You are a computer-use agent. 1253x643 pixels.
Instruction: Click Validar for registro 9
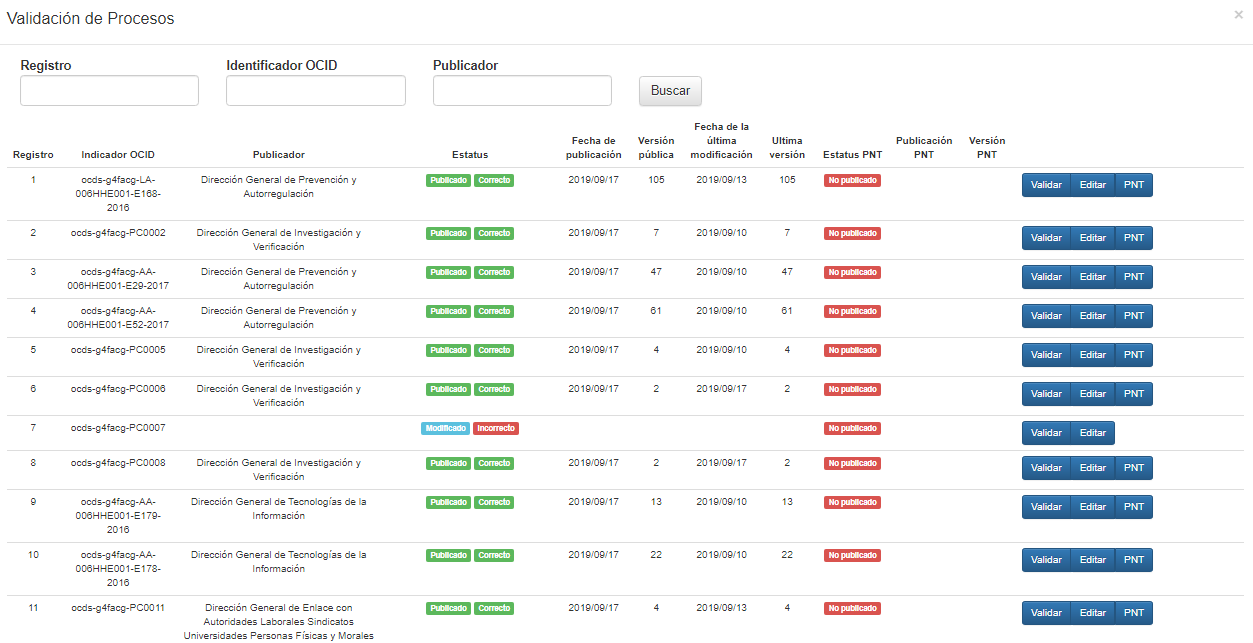tap(1046, 507)
